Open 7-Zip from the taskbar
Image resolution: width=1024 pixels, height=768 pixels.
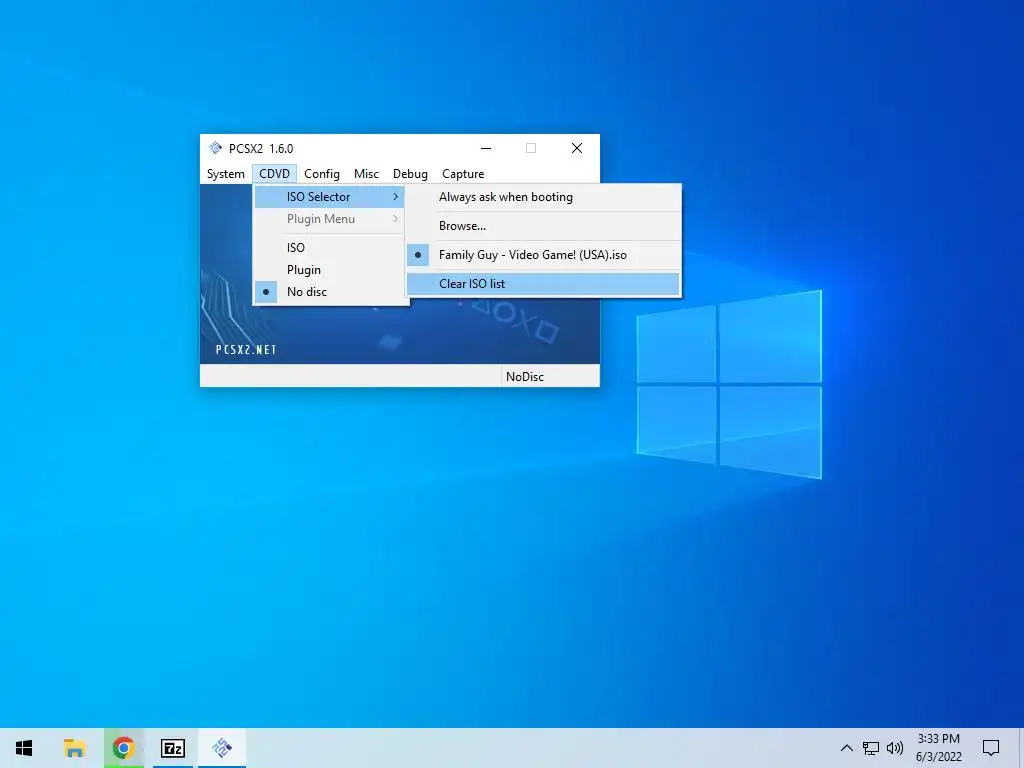point(173,748)
